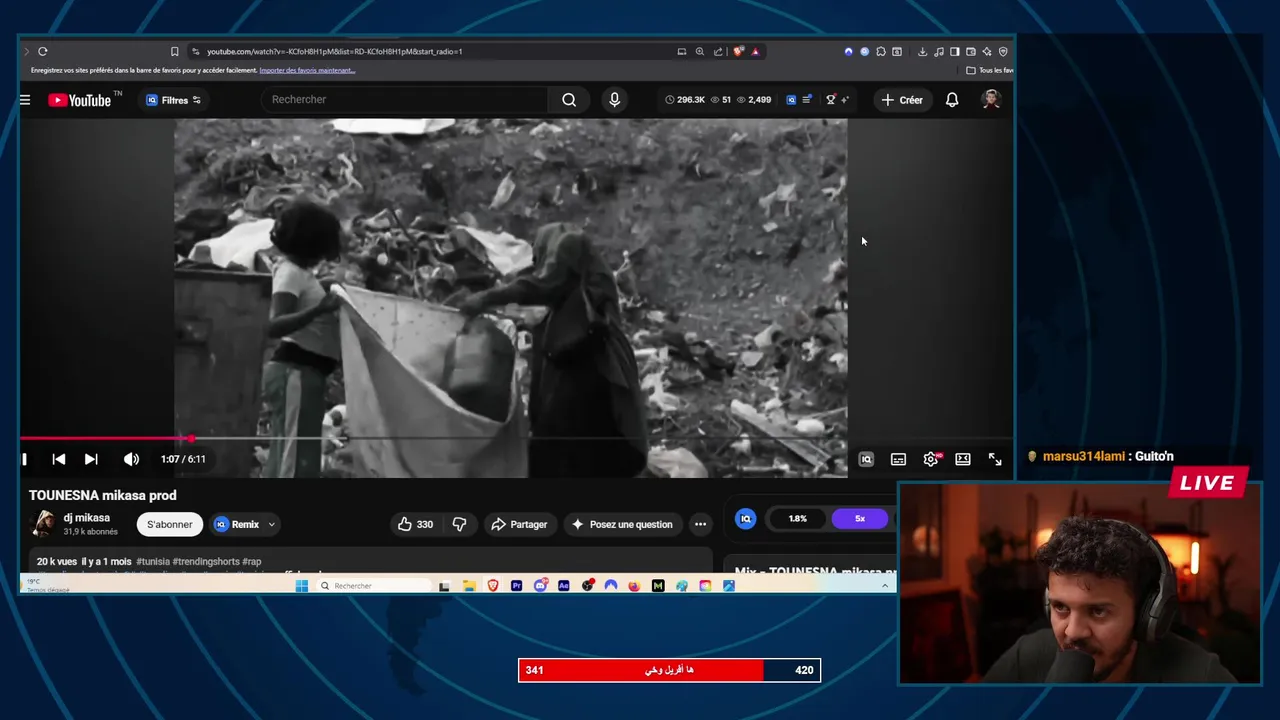Click the vidIQ Remix button
The image size is (1280, 720).
click(237, 524)
